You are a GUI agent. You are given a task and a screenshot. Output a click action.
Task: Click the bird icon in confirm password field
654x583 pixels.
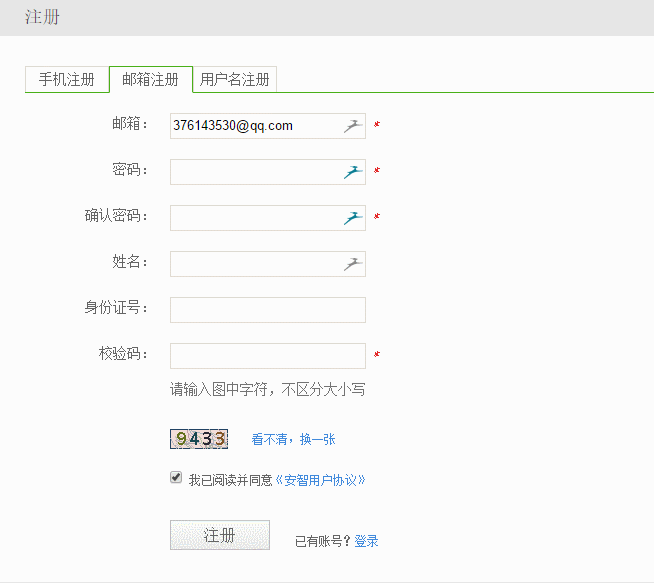point(352,218)
